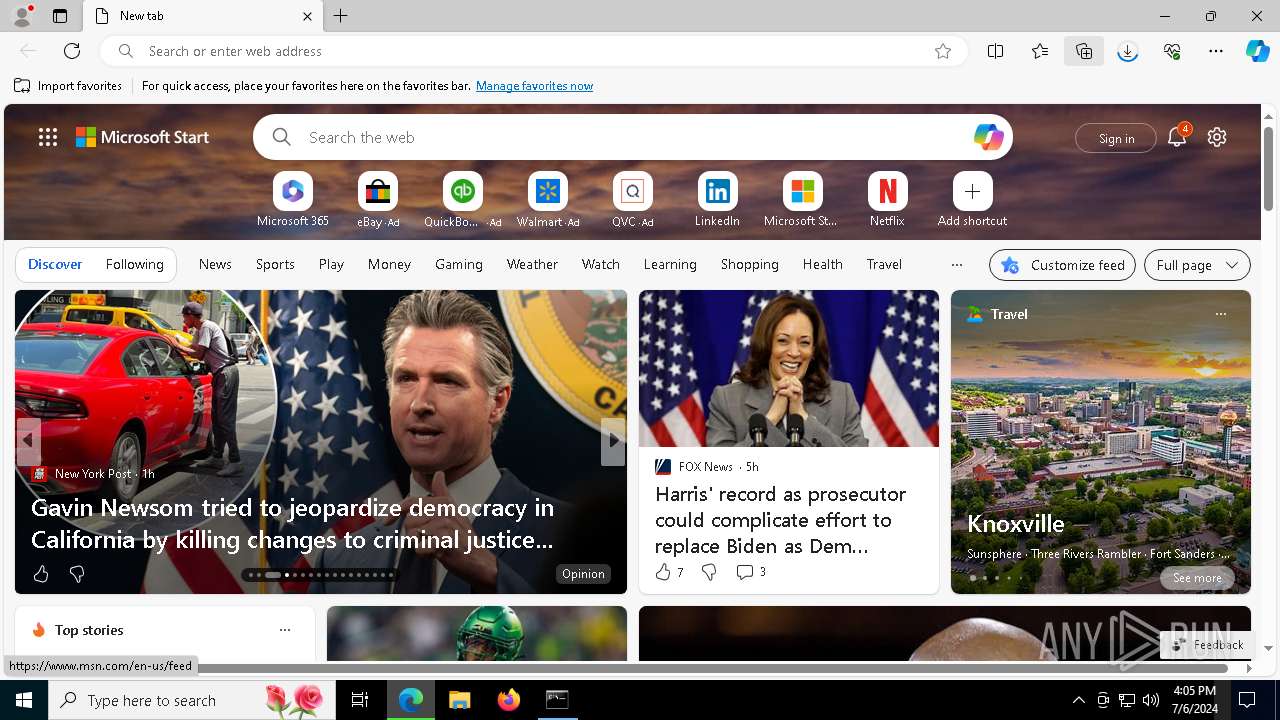Expand more feed categories ellipsis

point(956,265)
